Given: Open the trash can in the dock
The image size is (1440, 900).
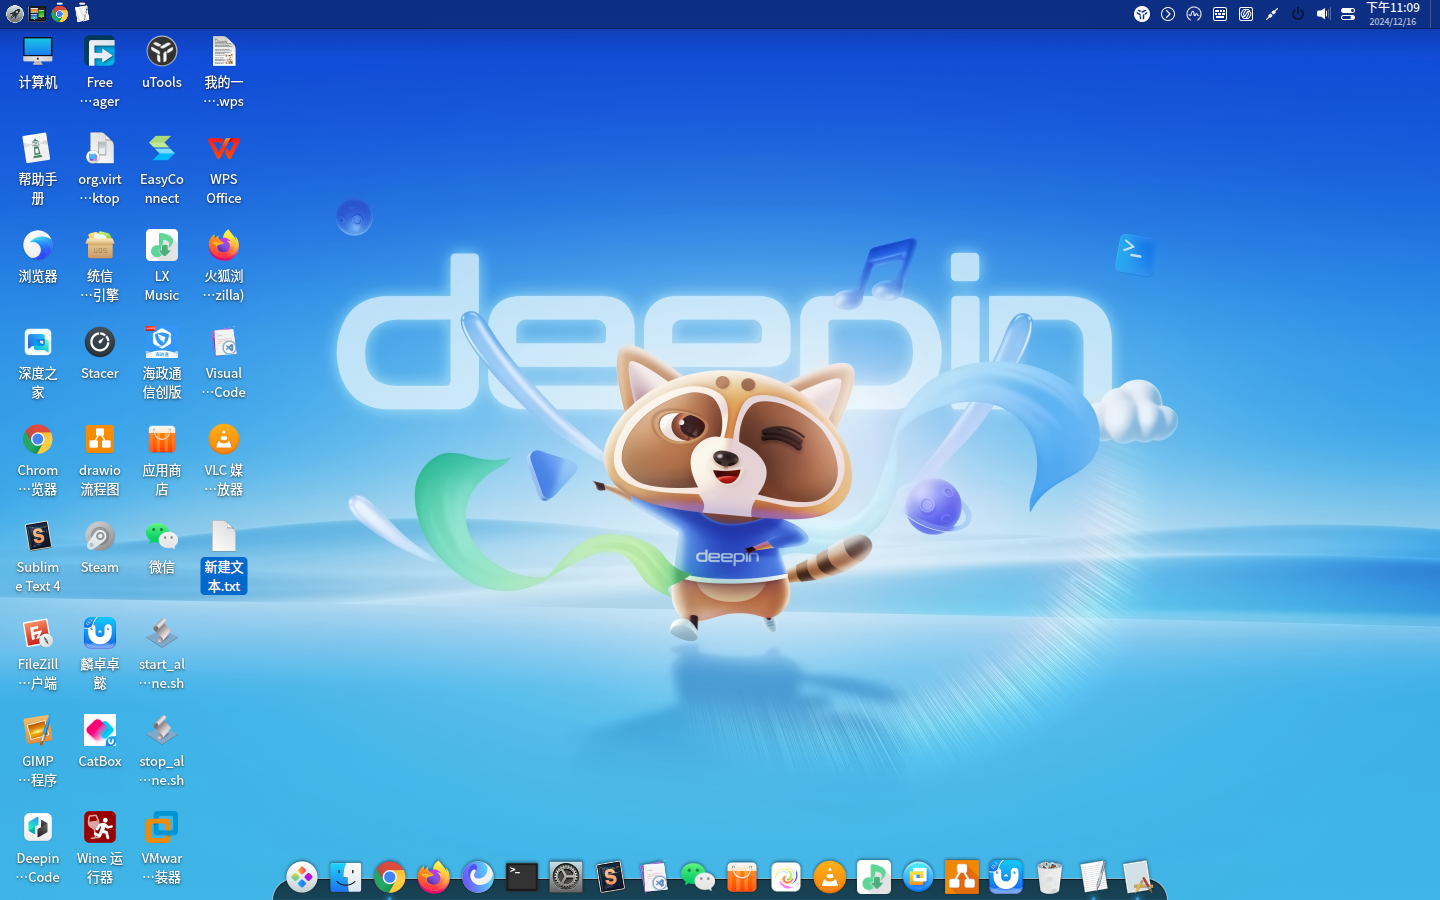Looking at the screenshot, I should point(1050,877).
